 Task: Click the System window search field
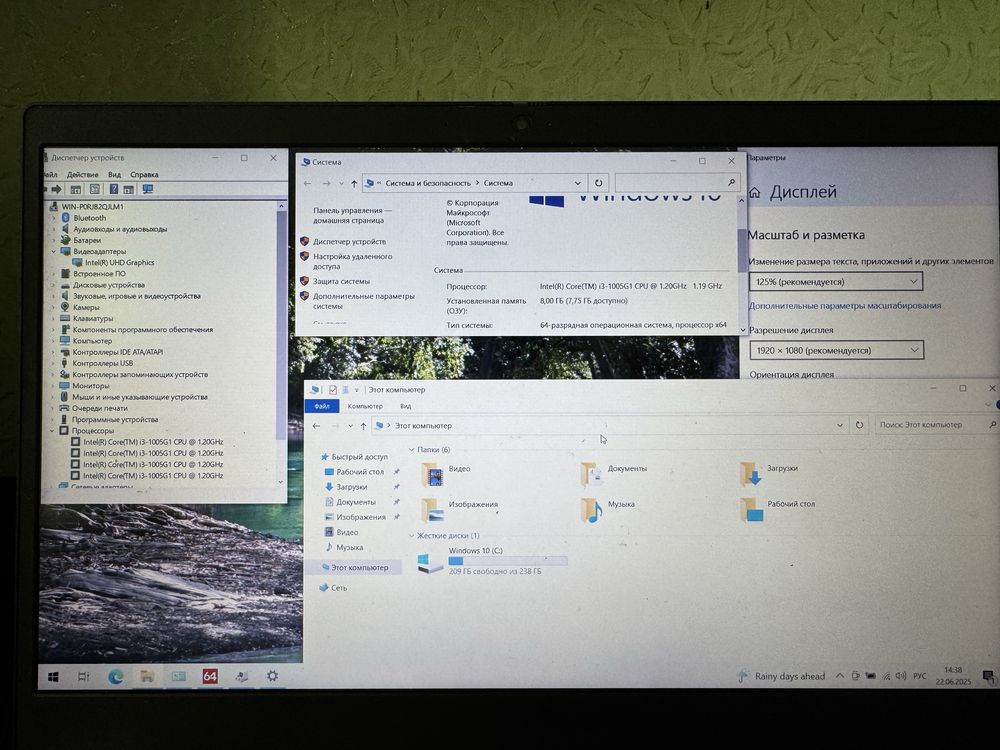(677, 183)
